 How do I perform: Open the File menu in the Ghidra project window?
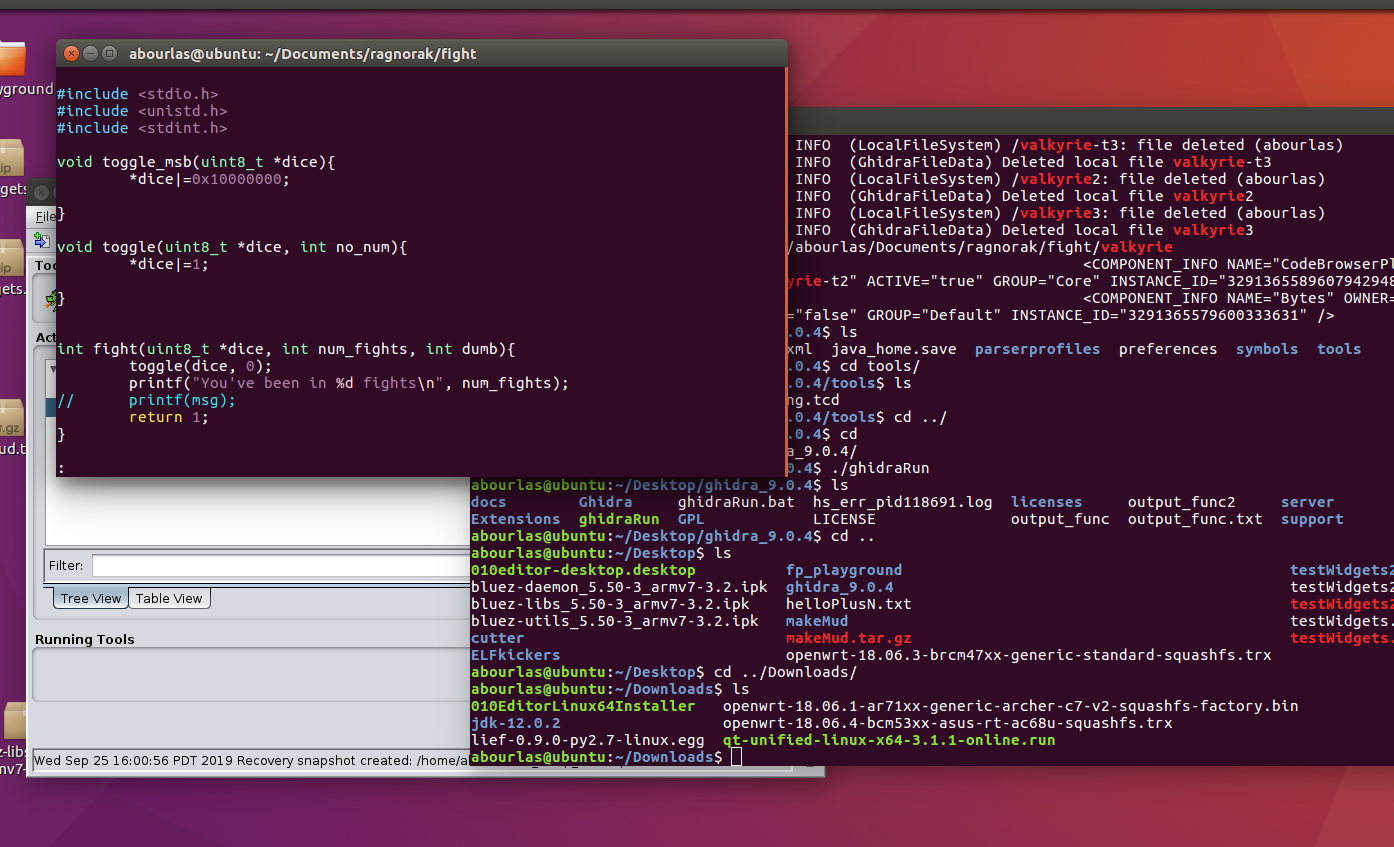point(43,216)
